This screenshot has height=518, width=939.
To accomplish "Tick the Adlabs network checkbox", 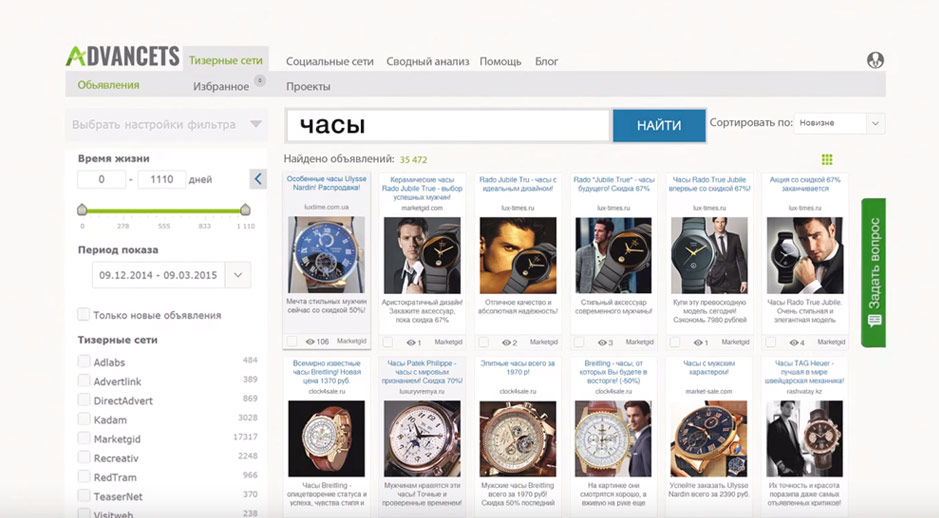I will pos(85,361).
